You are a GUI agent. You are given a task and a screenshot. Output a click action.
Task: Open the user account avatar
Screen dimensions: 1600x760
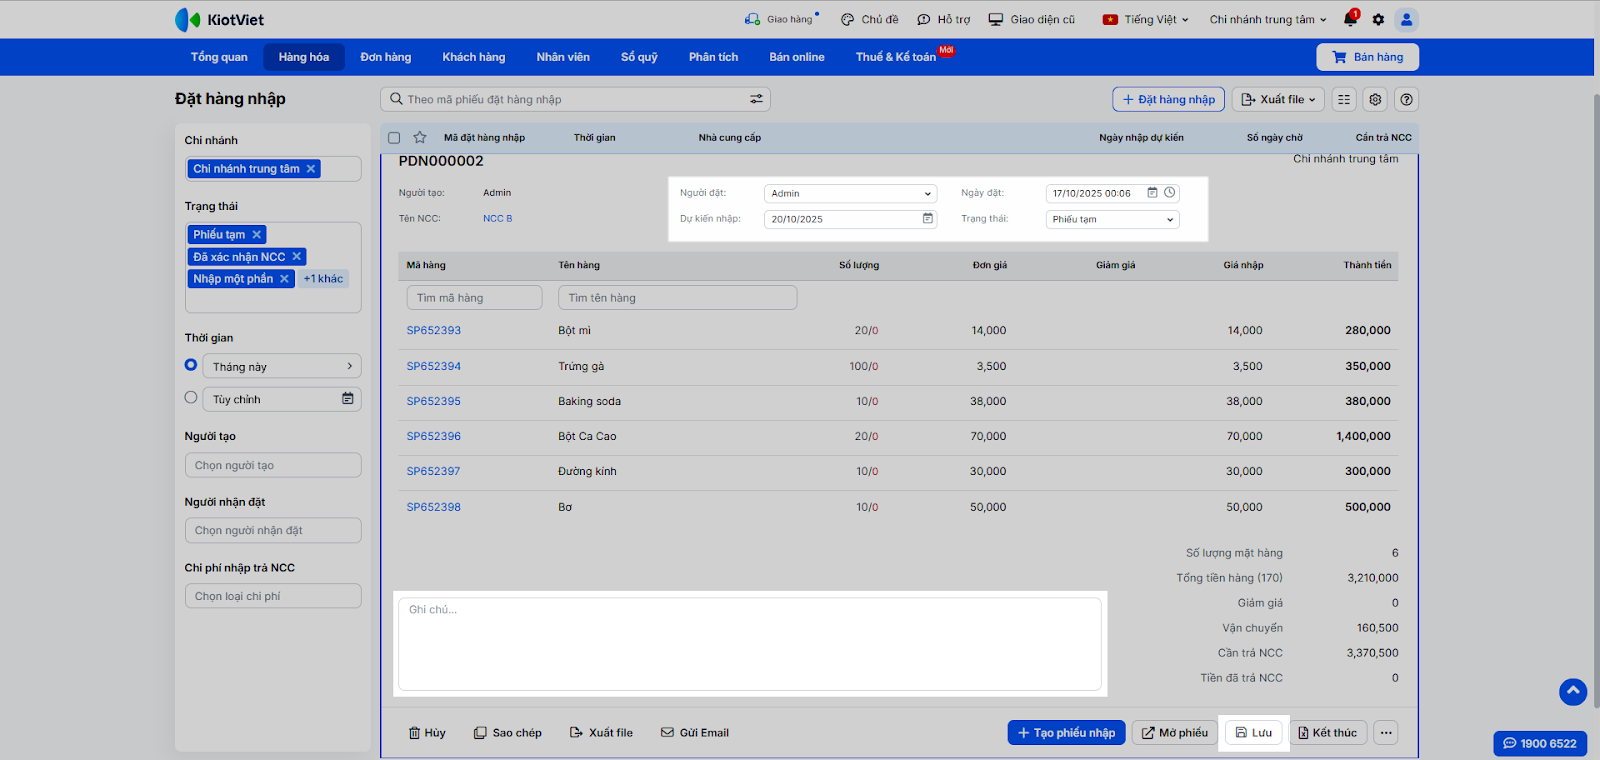coord(1406,19)
